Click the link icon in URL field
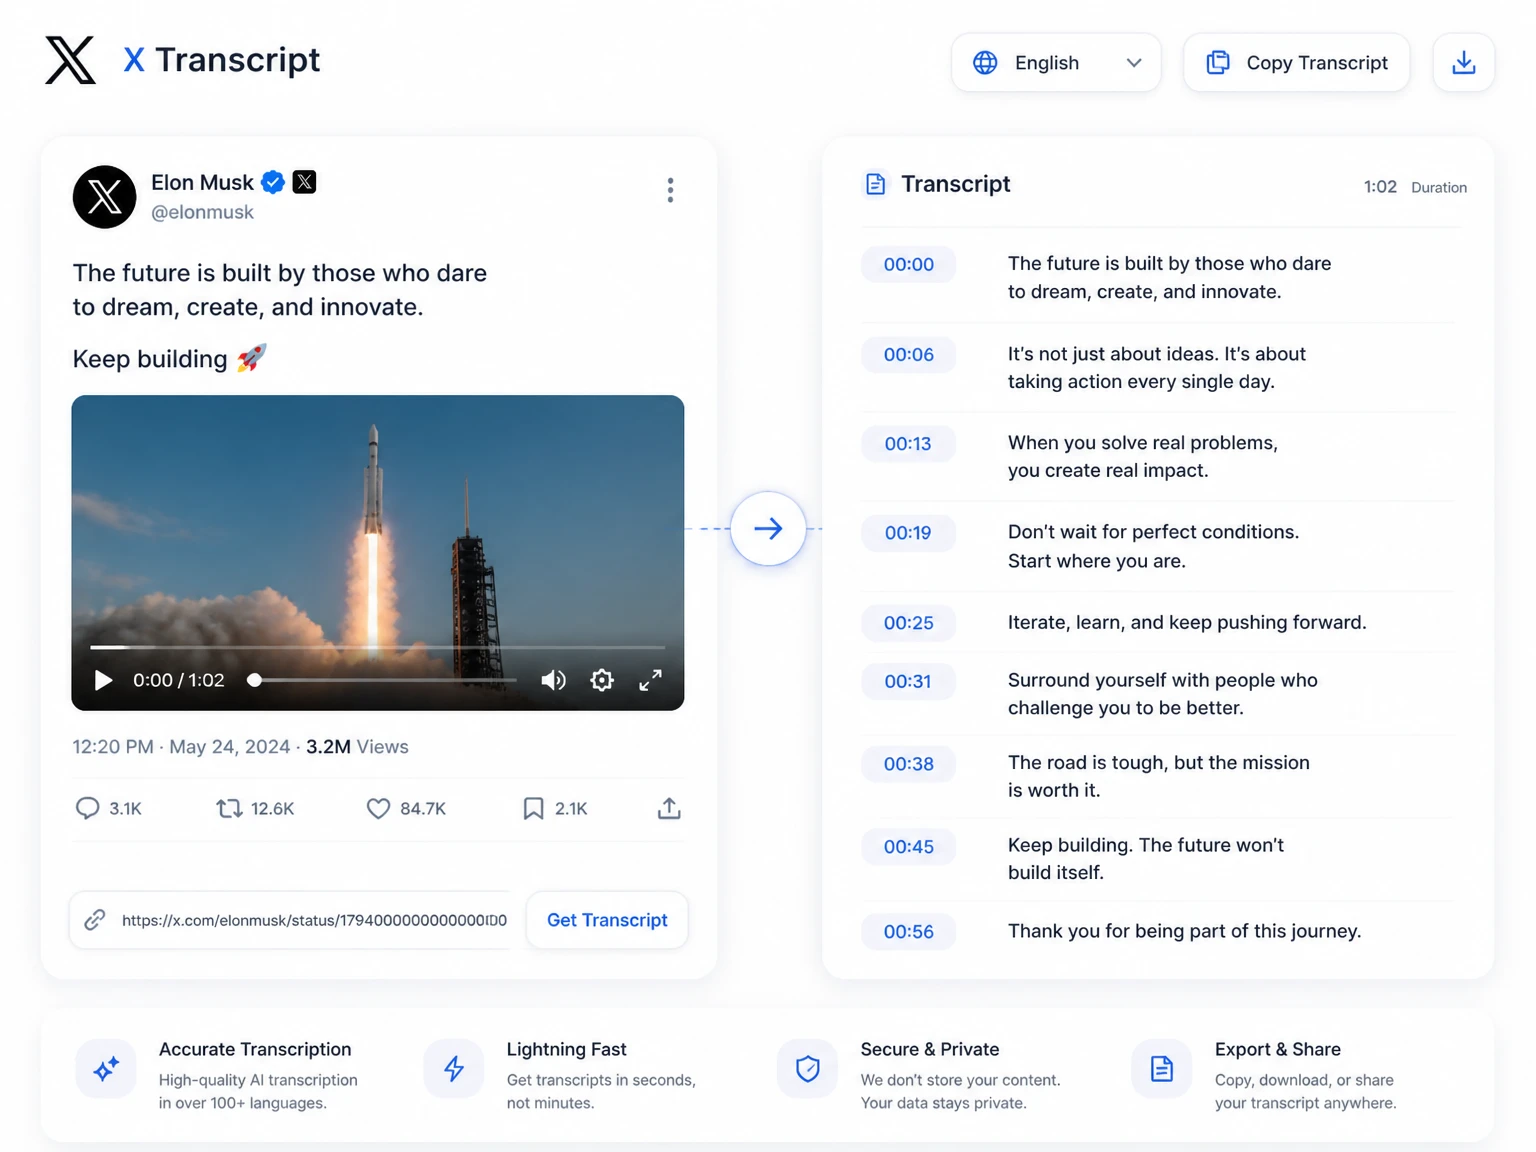This screenshot has width=1536, height=1152. (95, 920)
